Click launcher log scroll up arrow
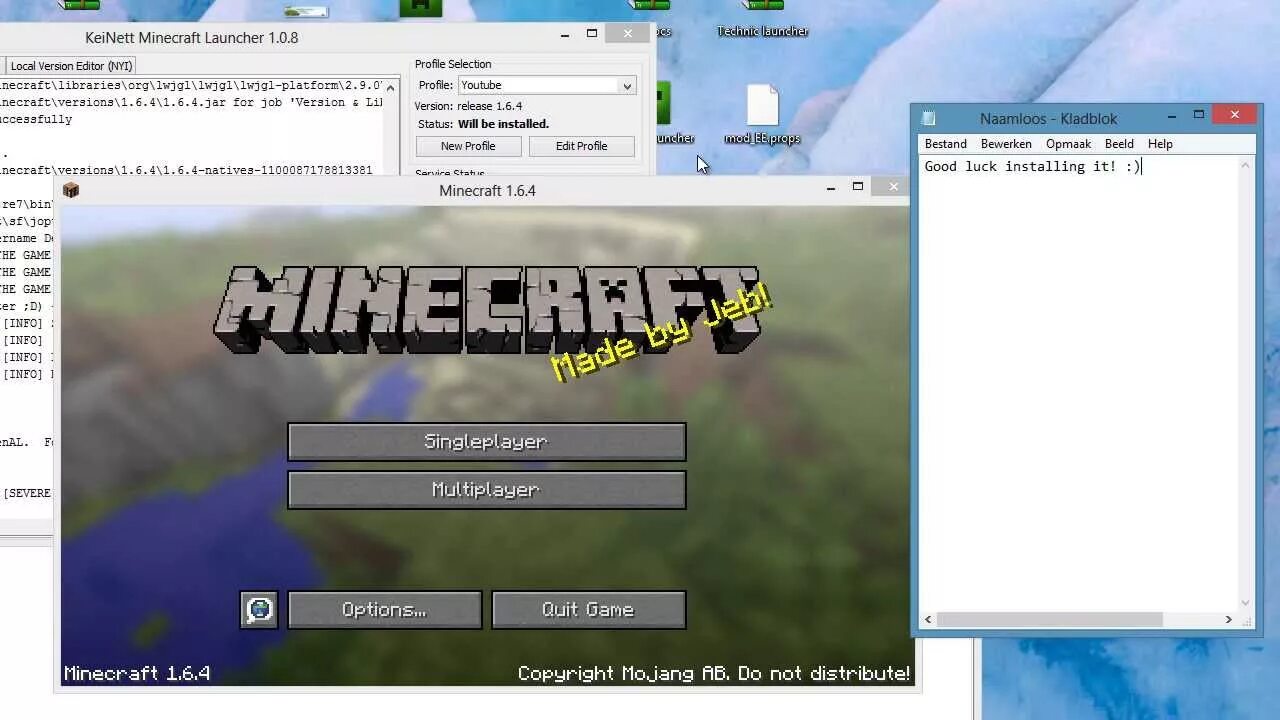Viewport: 1280px width, 720px height. coord(391,87)
